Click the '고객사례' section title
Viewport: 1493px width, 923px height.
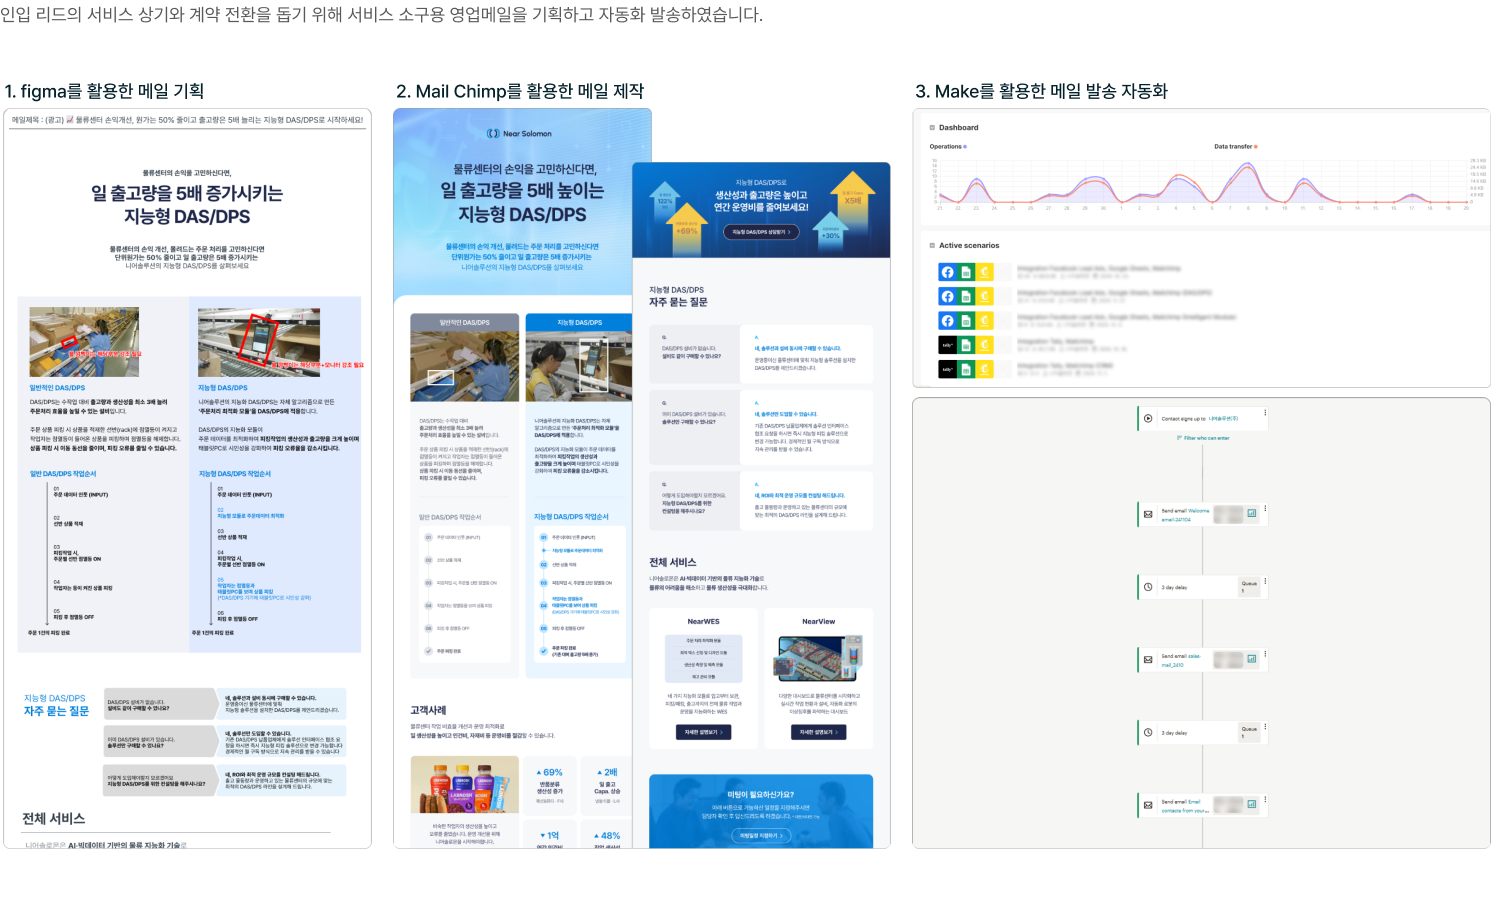tap(429, 710)
